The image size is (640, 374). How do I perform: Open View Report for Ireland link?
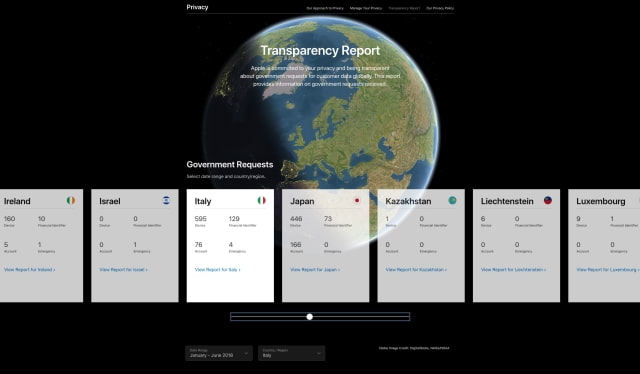pos(29,269)
